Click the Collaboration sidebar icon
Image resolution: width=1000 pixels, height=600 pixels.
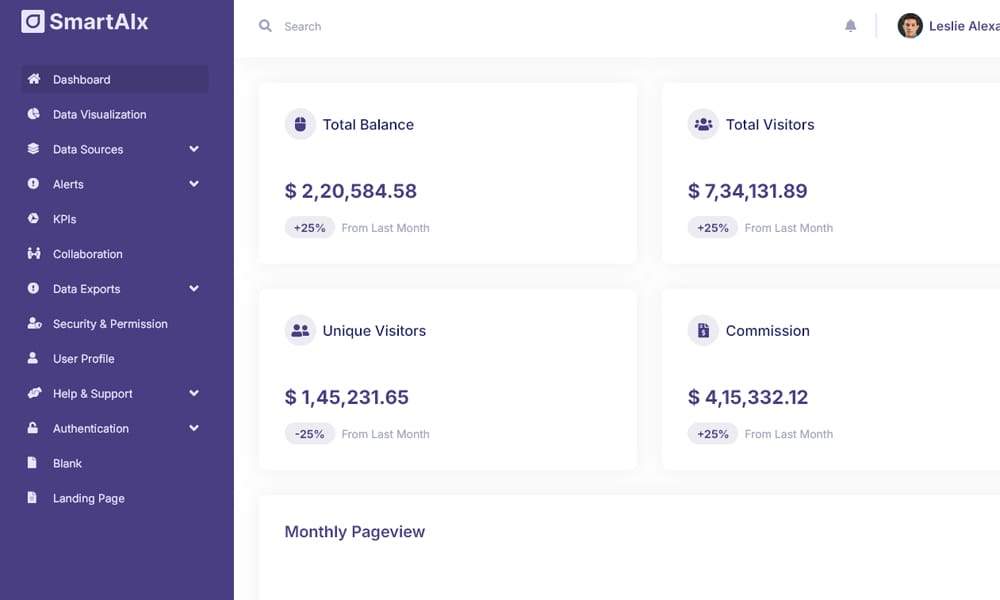point(32,254)
